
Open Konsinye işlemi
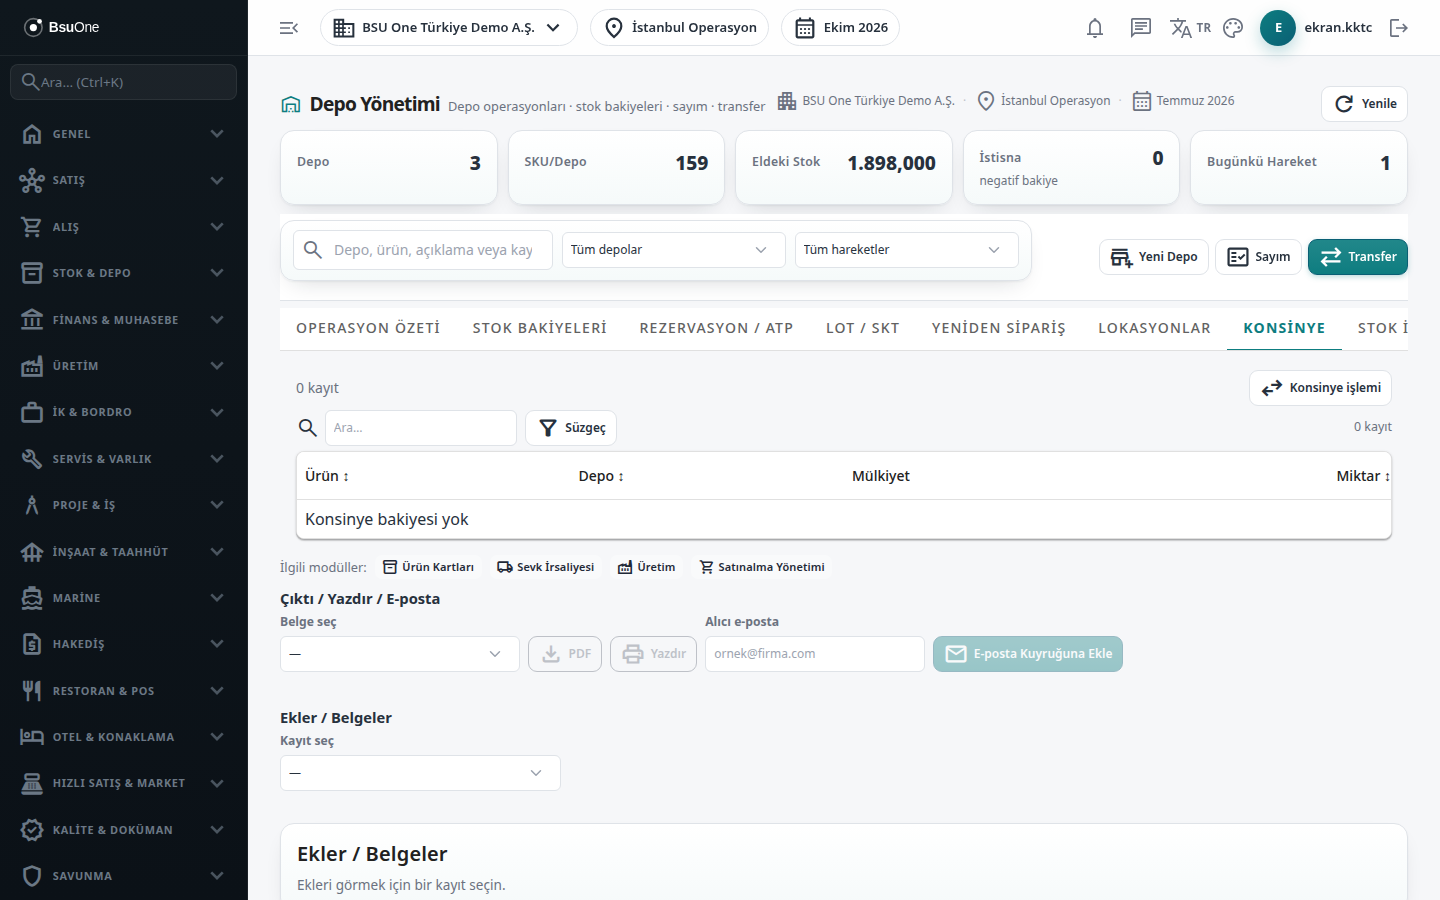tap(1320, 388)
